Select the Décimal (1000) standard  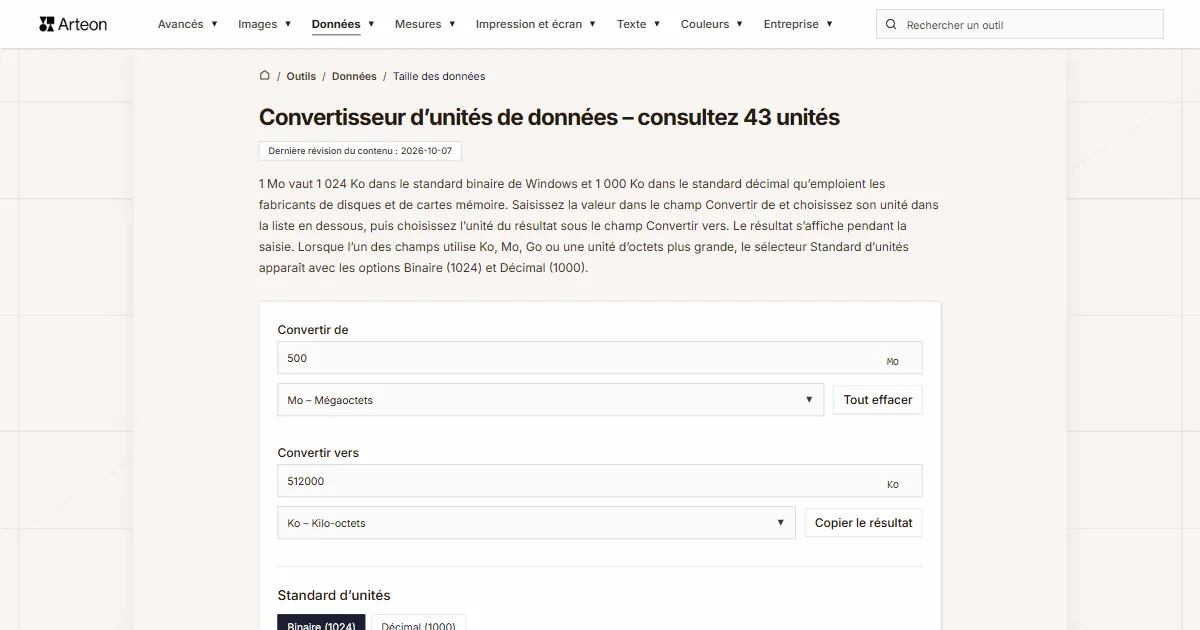418,624
